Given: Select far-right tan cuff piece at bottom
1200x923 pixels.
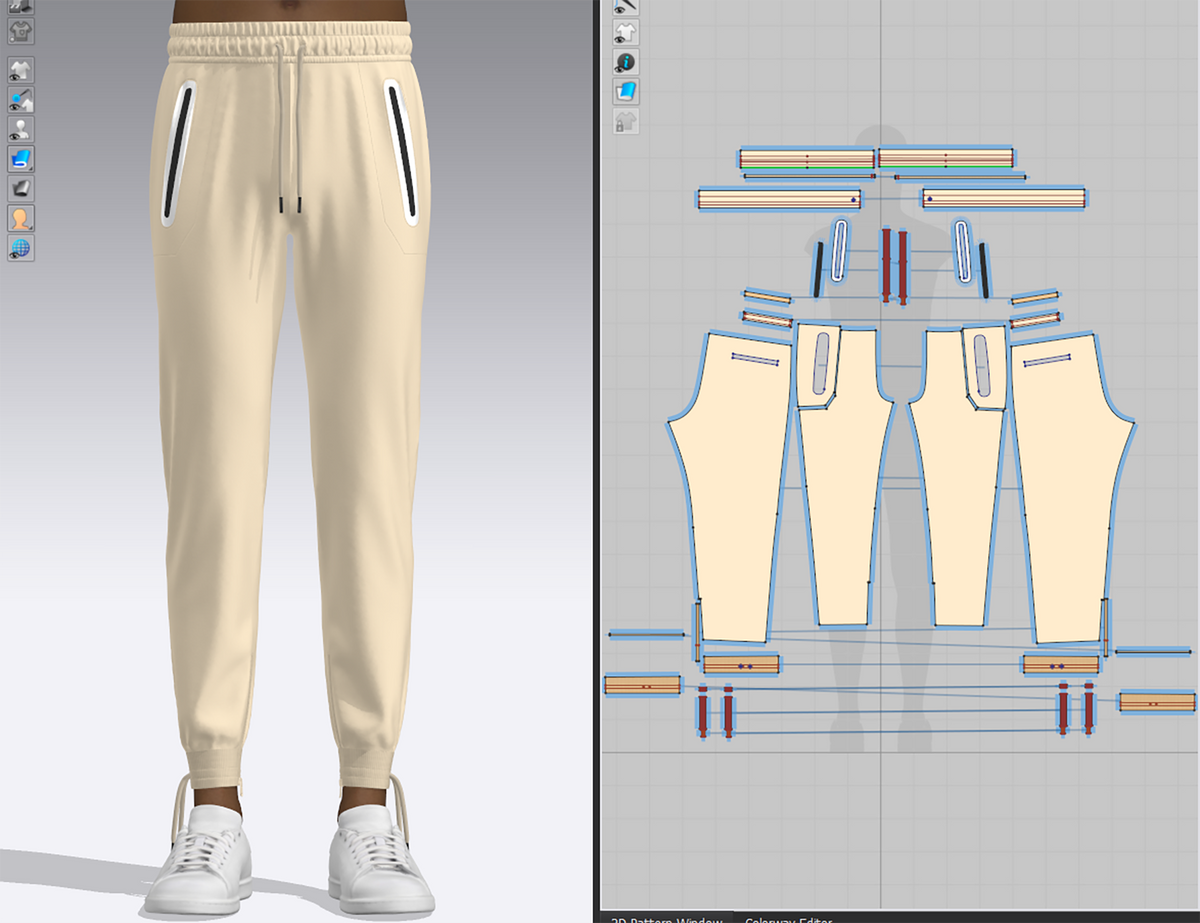Looking at the screenshot, I should [1157, 702].
